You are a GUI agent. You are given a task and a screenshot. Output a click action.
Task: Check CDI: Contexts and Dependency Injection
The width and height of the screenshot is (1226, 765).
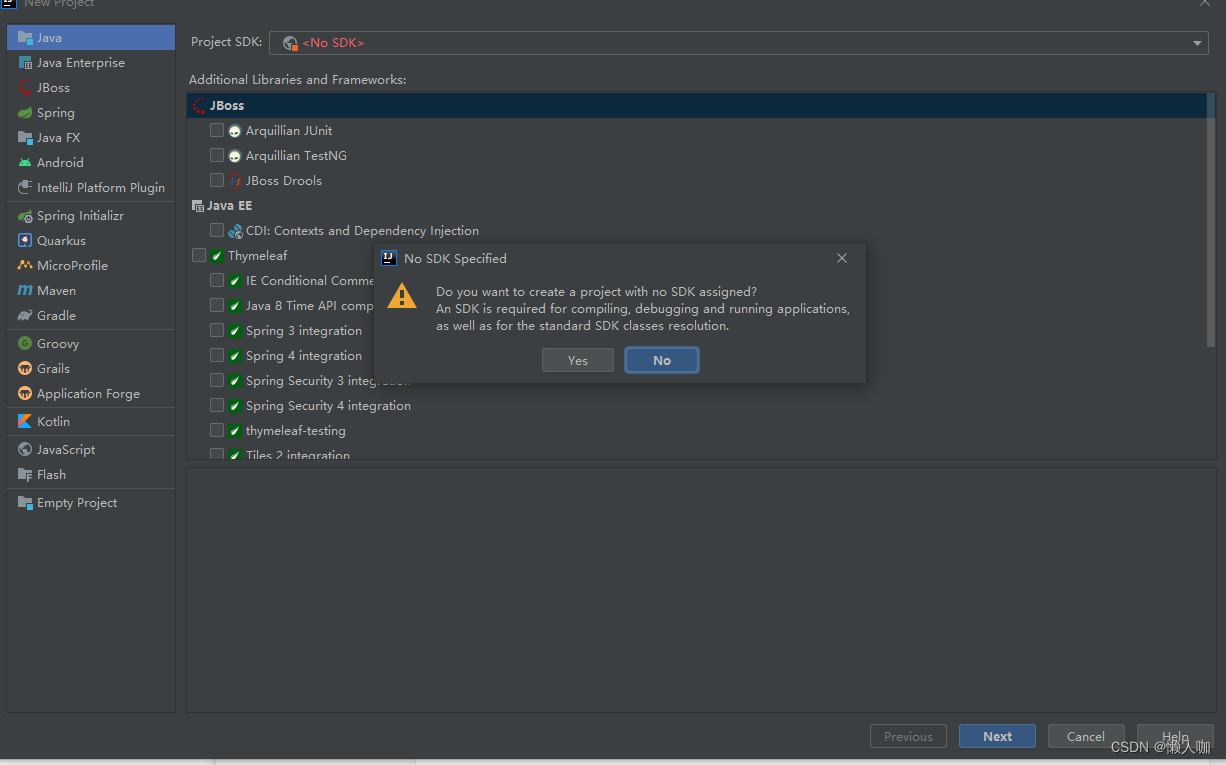coord(217,230)
